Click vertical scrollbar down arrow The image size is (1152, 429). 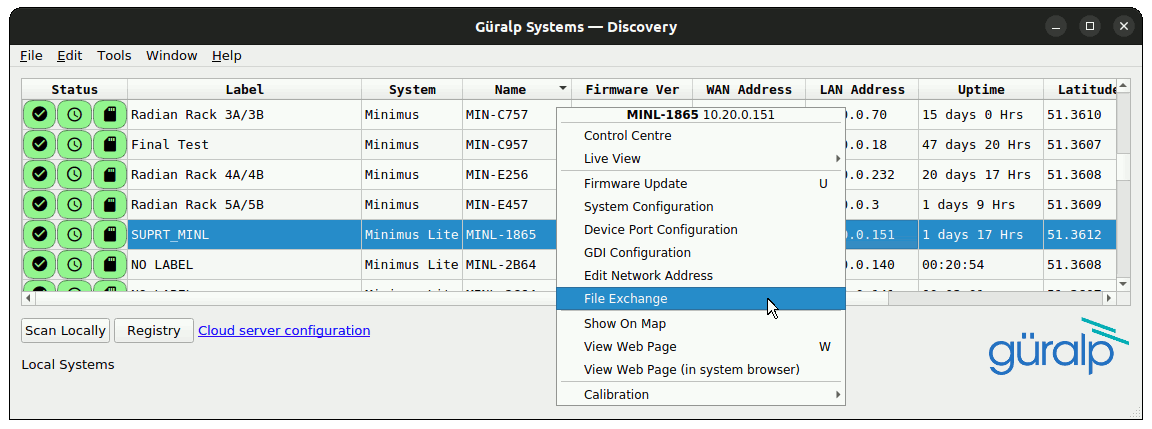point(1123,284)
